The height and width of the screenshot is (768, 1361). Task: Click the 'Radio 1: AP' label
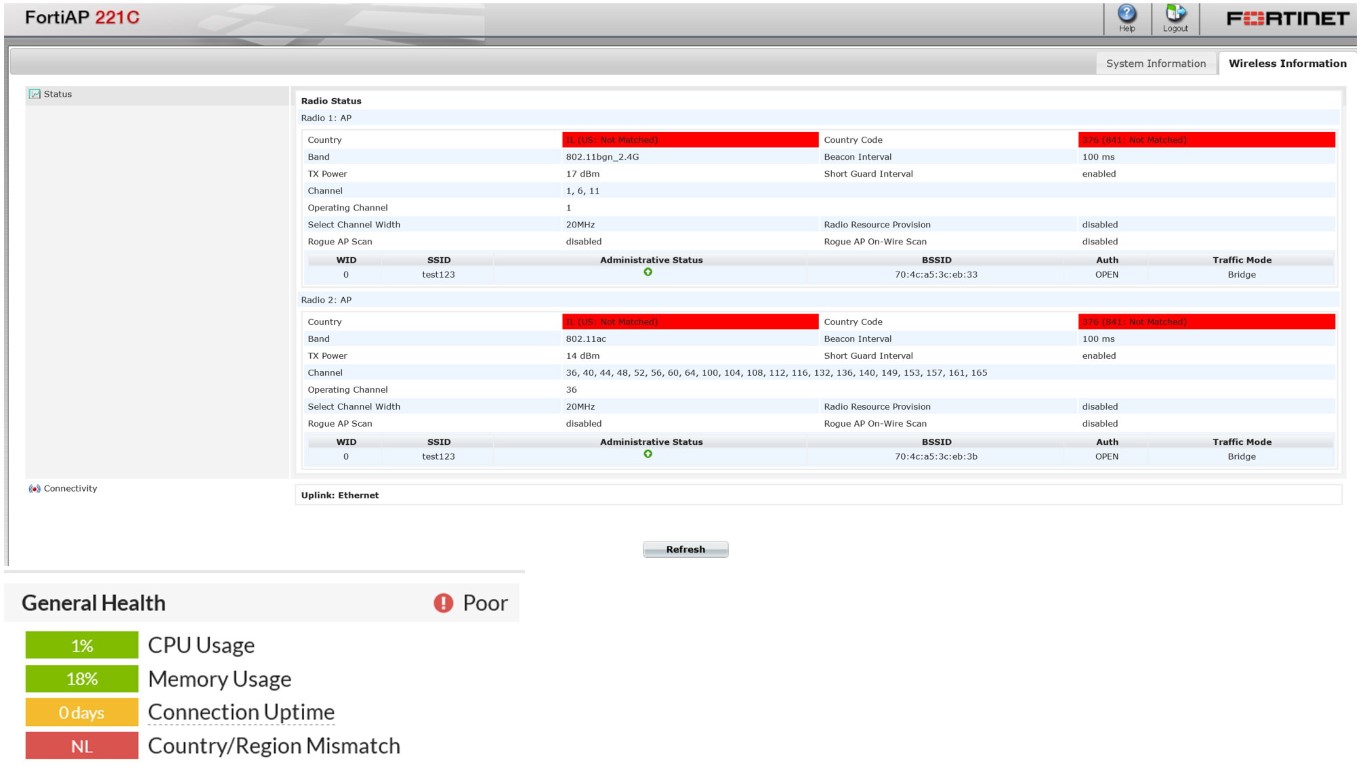(326, 118)
